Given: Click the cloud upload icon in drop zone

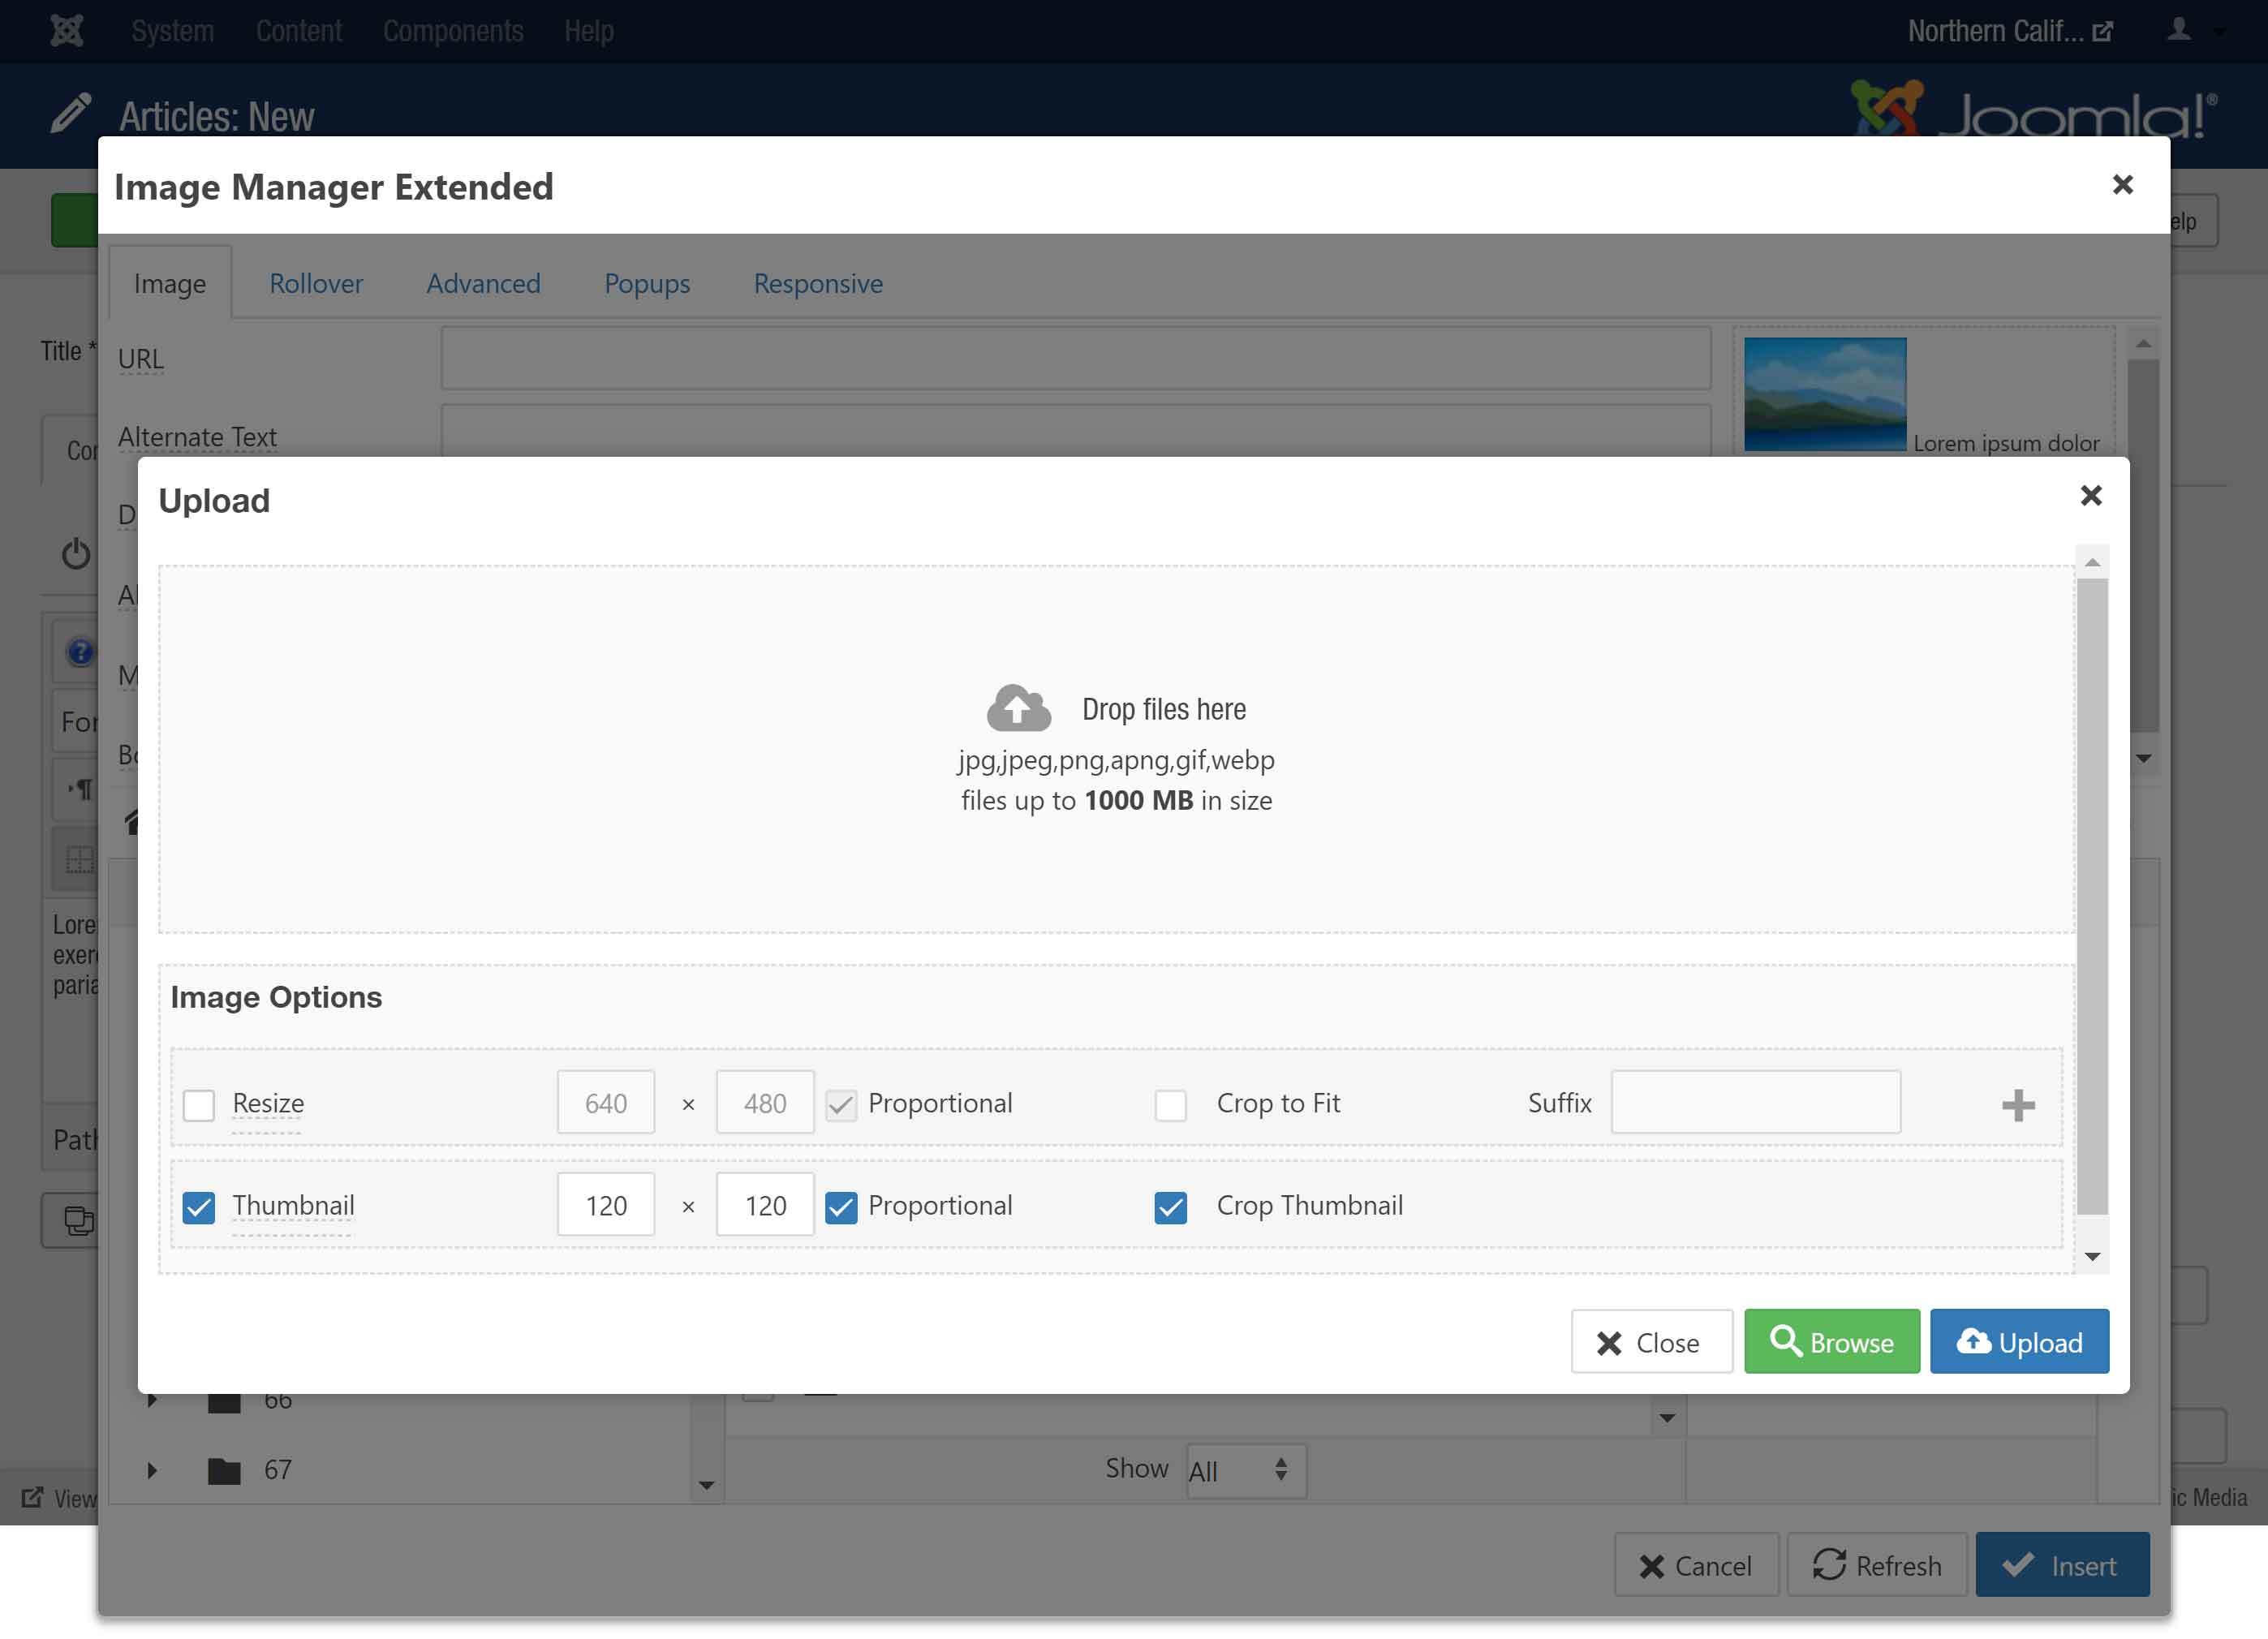Looking at the screenshot, I should click(x=1018, y=708).
